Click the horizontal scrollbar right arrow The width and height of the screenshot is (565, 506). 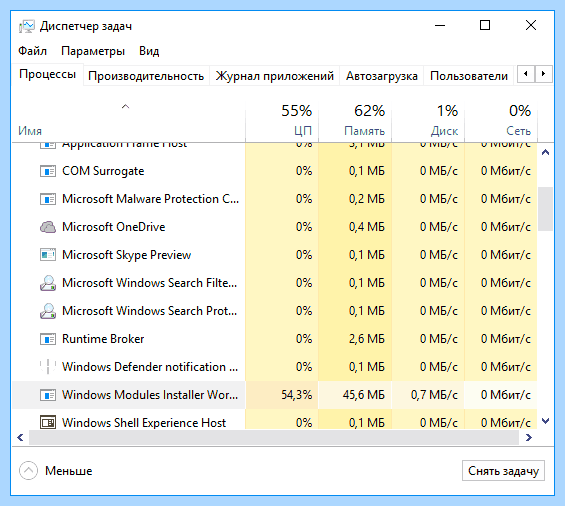[x=529, y=438]
